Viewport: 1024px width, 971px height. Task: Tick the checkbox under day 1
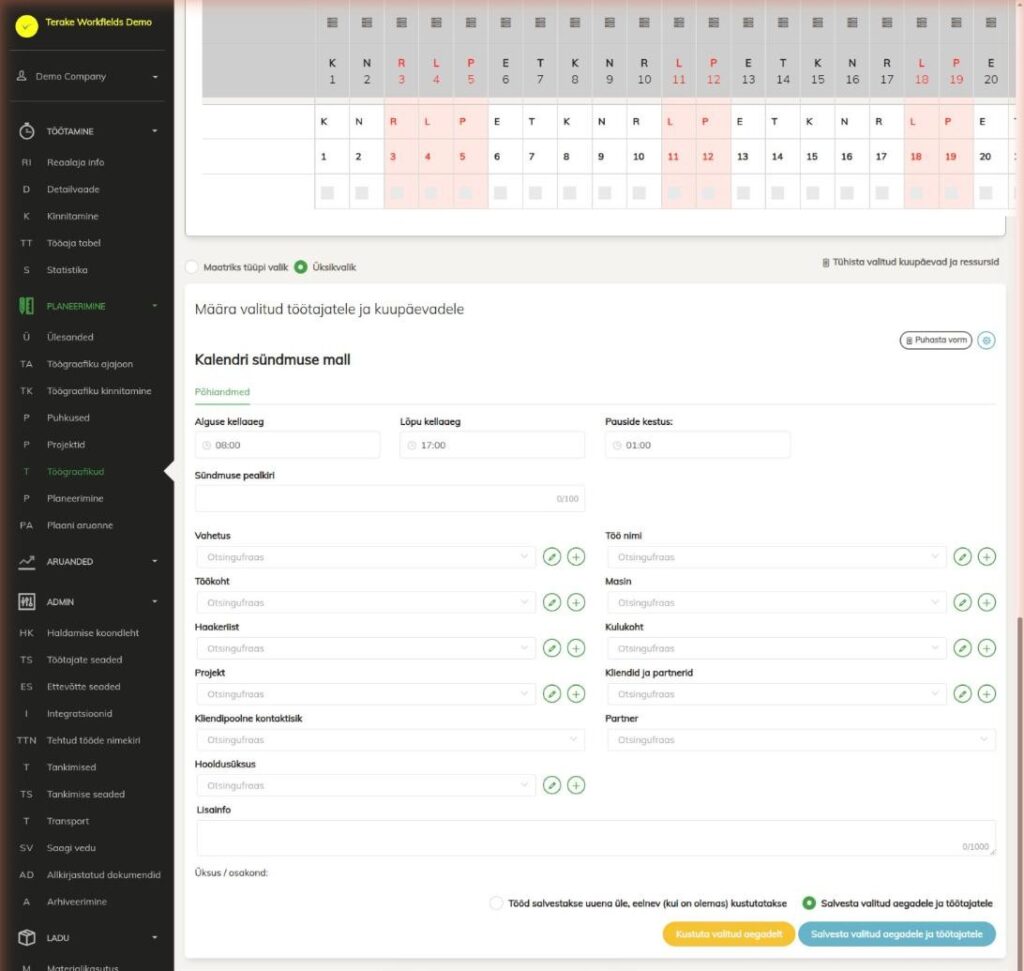[327, 193]
